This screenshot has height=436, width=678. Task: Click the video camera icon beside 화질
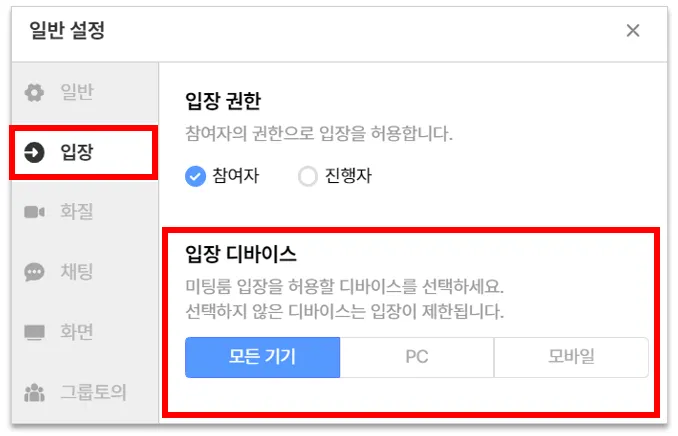(34, 212)
